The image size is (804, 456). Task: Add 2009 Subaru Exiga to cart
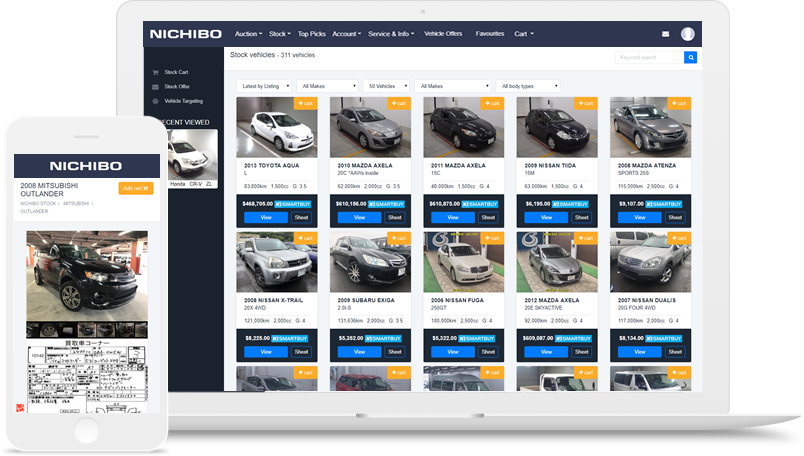coord(398,238)
